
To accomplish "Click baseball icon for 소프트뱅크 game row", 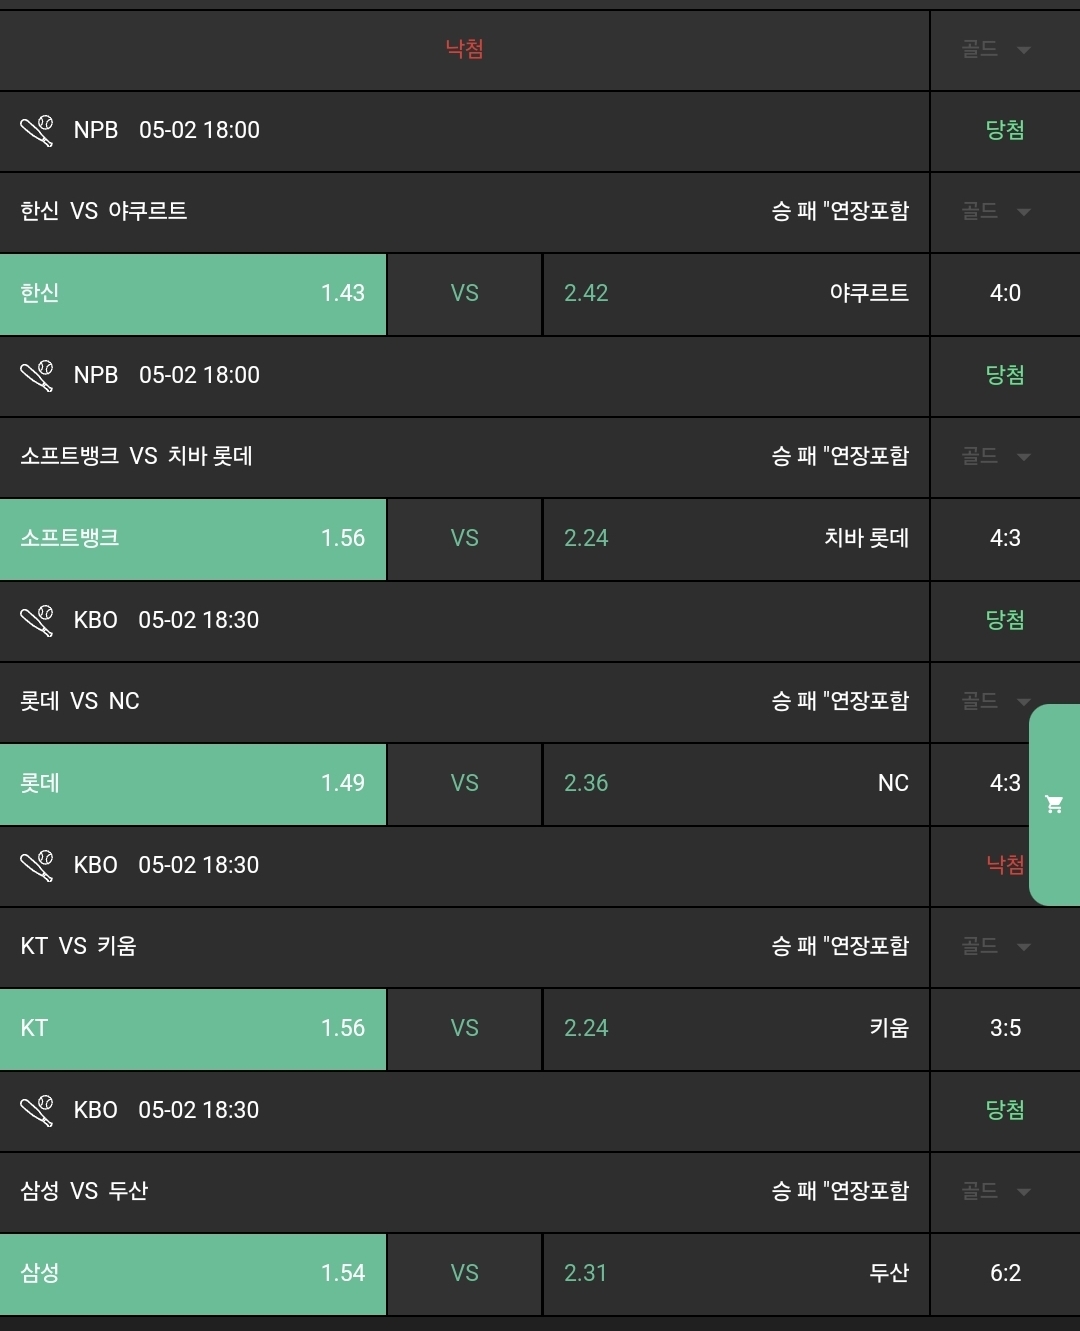I will point(37,376).
